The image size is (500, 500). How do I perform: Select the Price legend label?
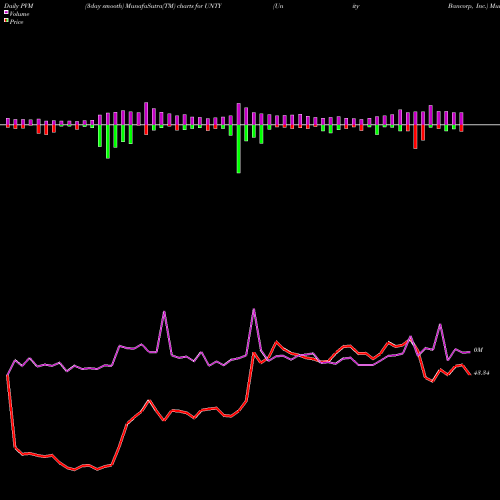[16, 22]
